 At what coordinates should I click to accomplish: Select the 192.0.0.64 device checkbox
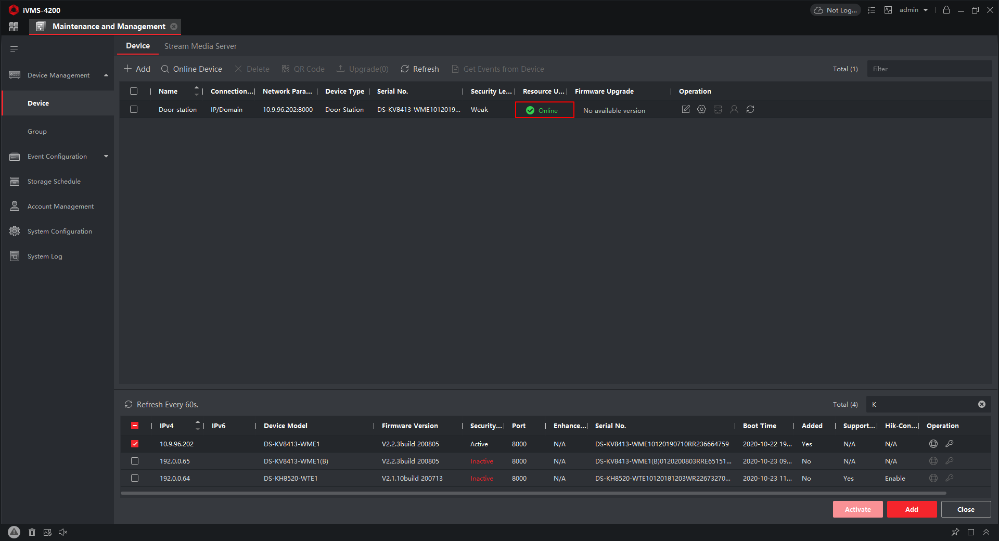pyautogui.click(x=134, y=479)
